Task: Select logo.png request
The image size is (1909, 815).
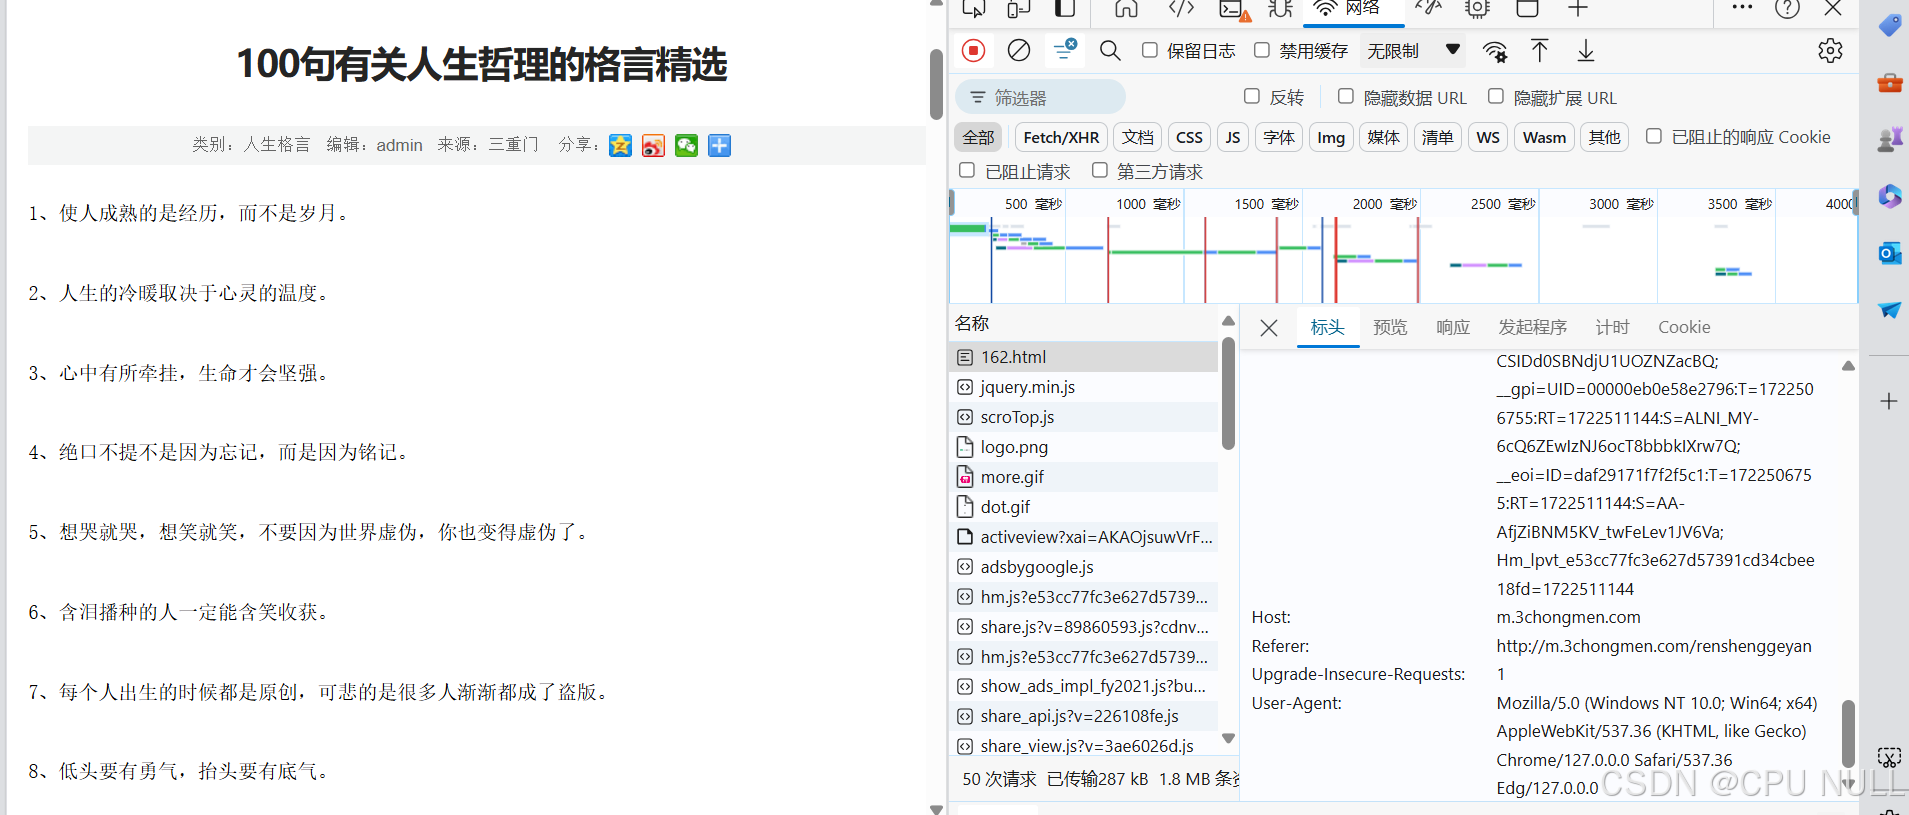Action: coord(1083,447)
